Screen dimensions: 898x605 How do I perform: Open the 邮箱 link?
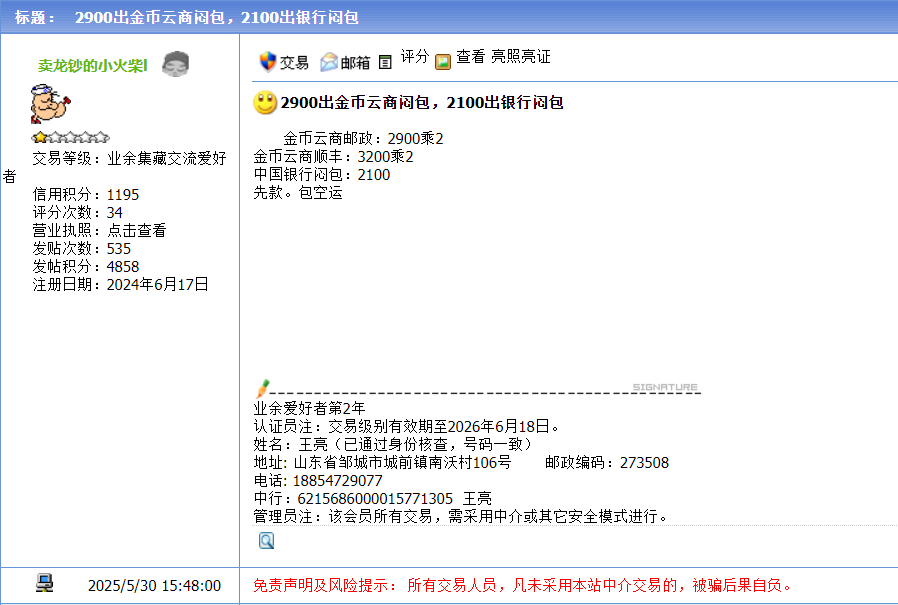click(x=355, y=62)
